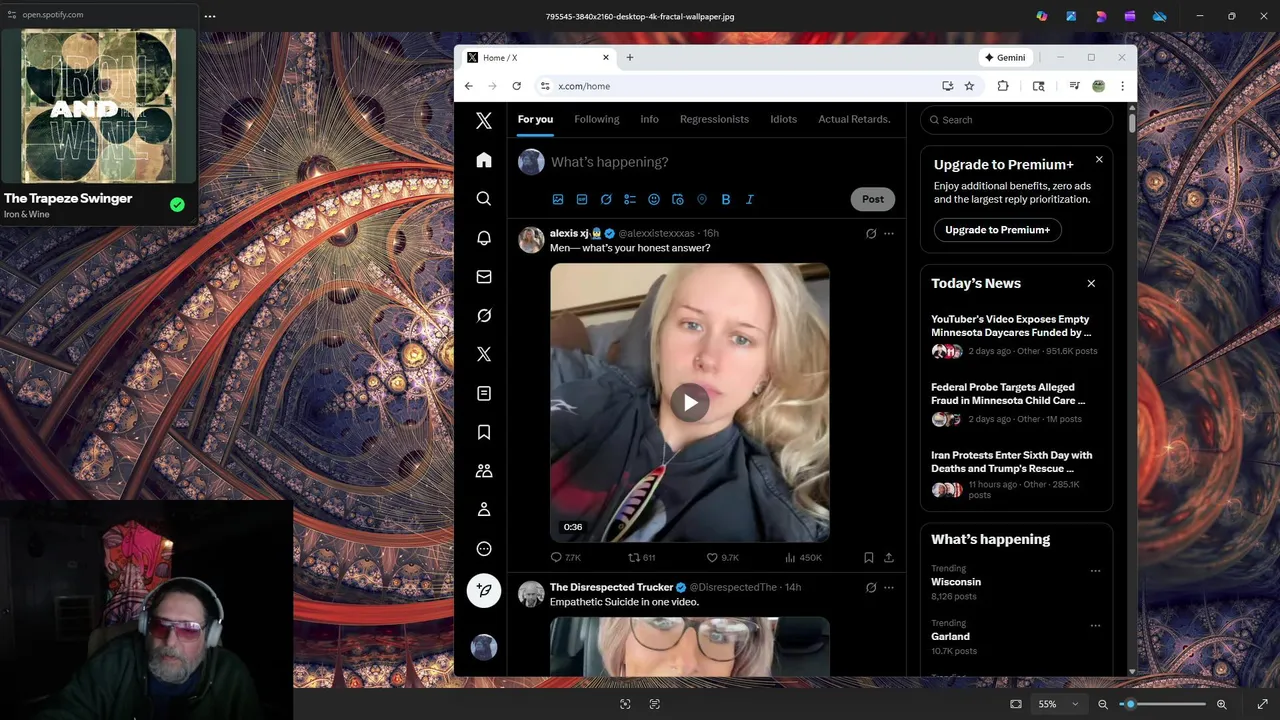Zoom out with magnifier minus in Photos
This screenshot has width=1280, height=720.
pos(1103,704)
